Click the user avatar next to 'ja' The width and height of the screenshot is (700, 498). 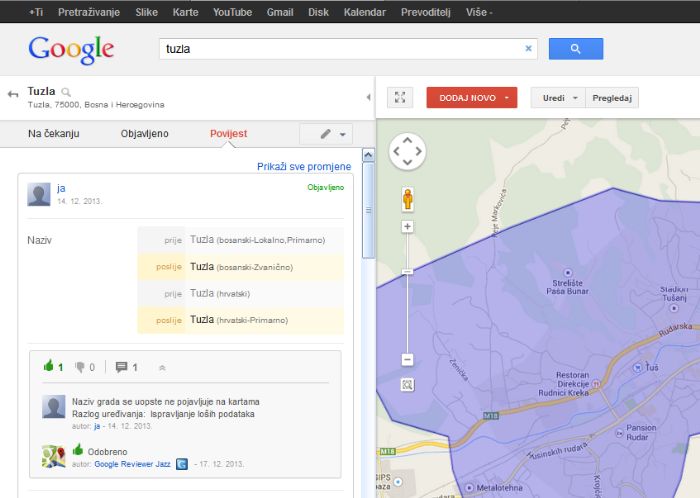(39, 194)
